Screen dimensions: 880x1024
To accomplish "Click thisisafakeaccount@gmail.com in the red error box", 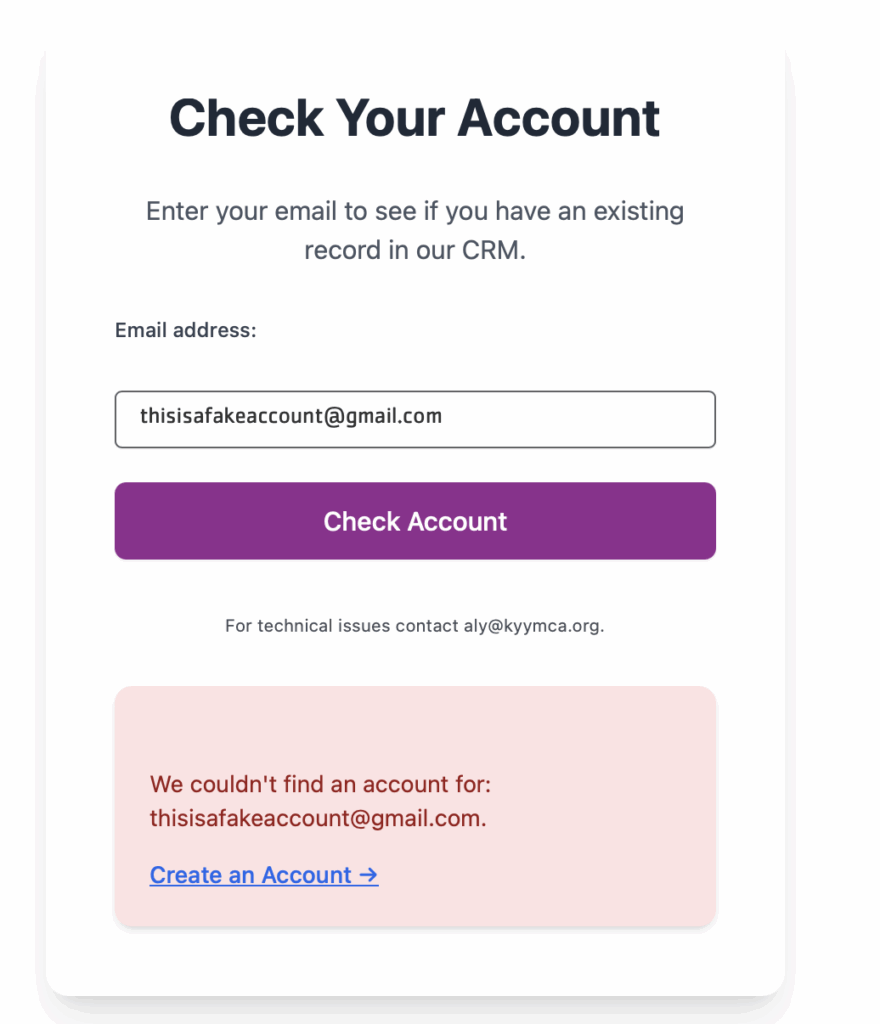I will coord(316,818).
